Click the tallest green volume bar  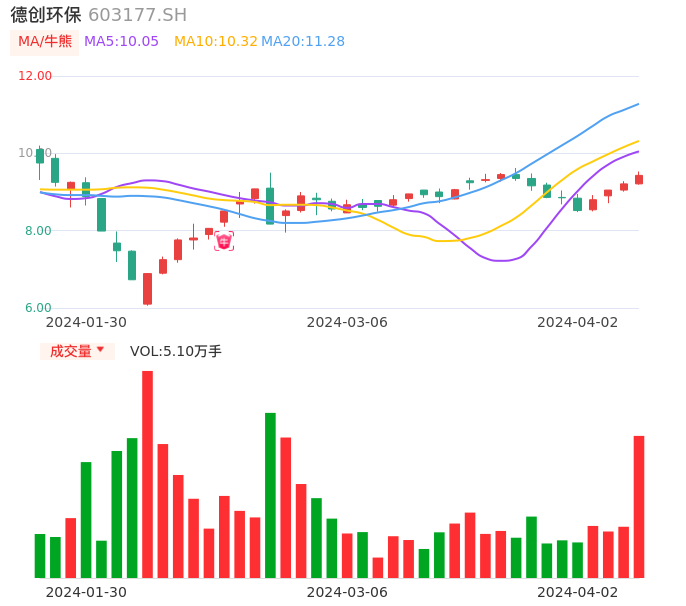tap(270, 495)
